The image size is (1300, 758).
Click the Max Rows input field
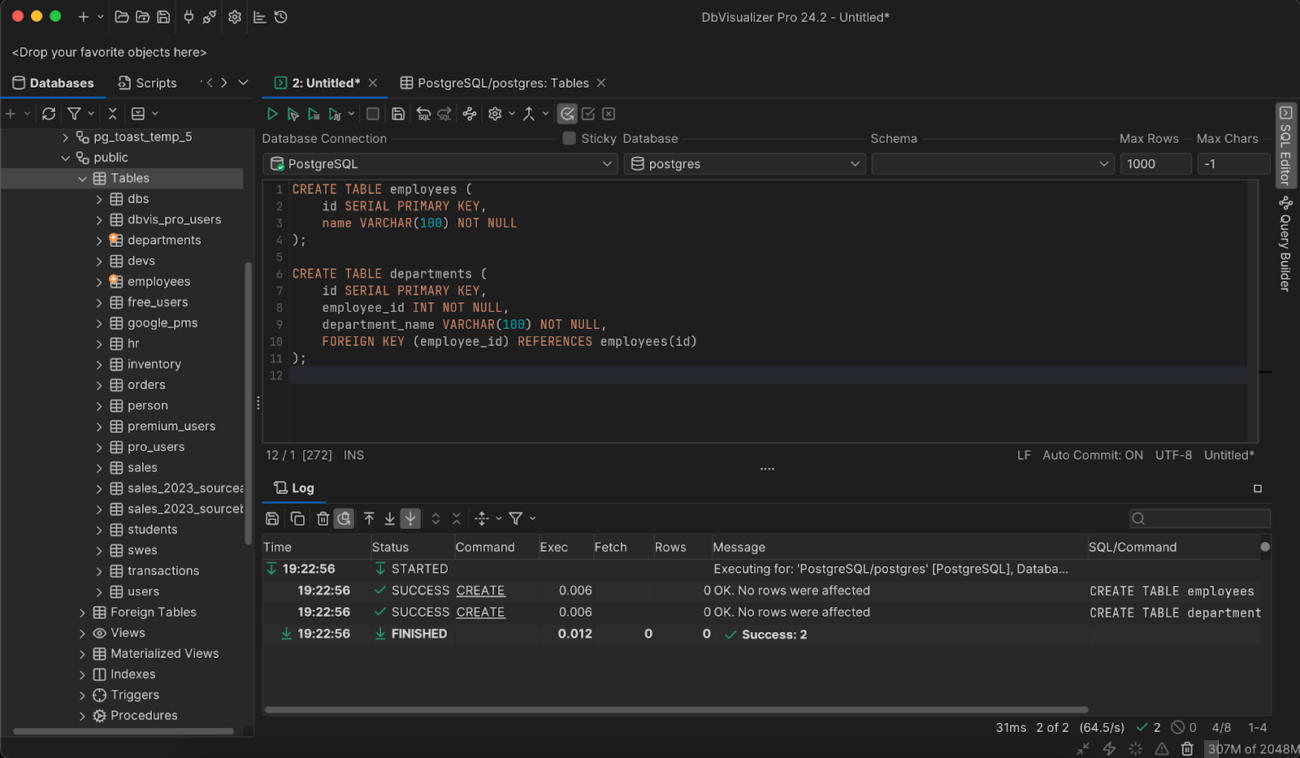pyautogui.click(x=1154, y=164)
